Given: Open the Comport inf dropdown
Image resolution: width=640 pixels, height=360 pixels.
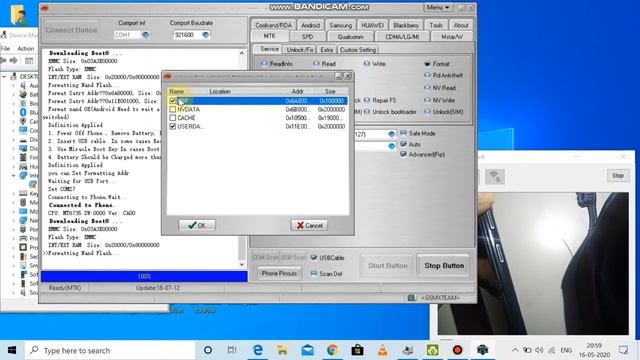Looking at the screenshot, I should click(145, 35).
